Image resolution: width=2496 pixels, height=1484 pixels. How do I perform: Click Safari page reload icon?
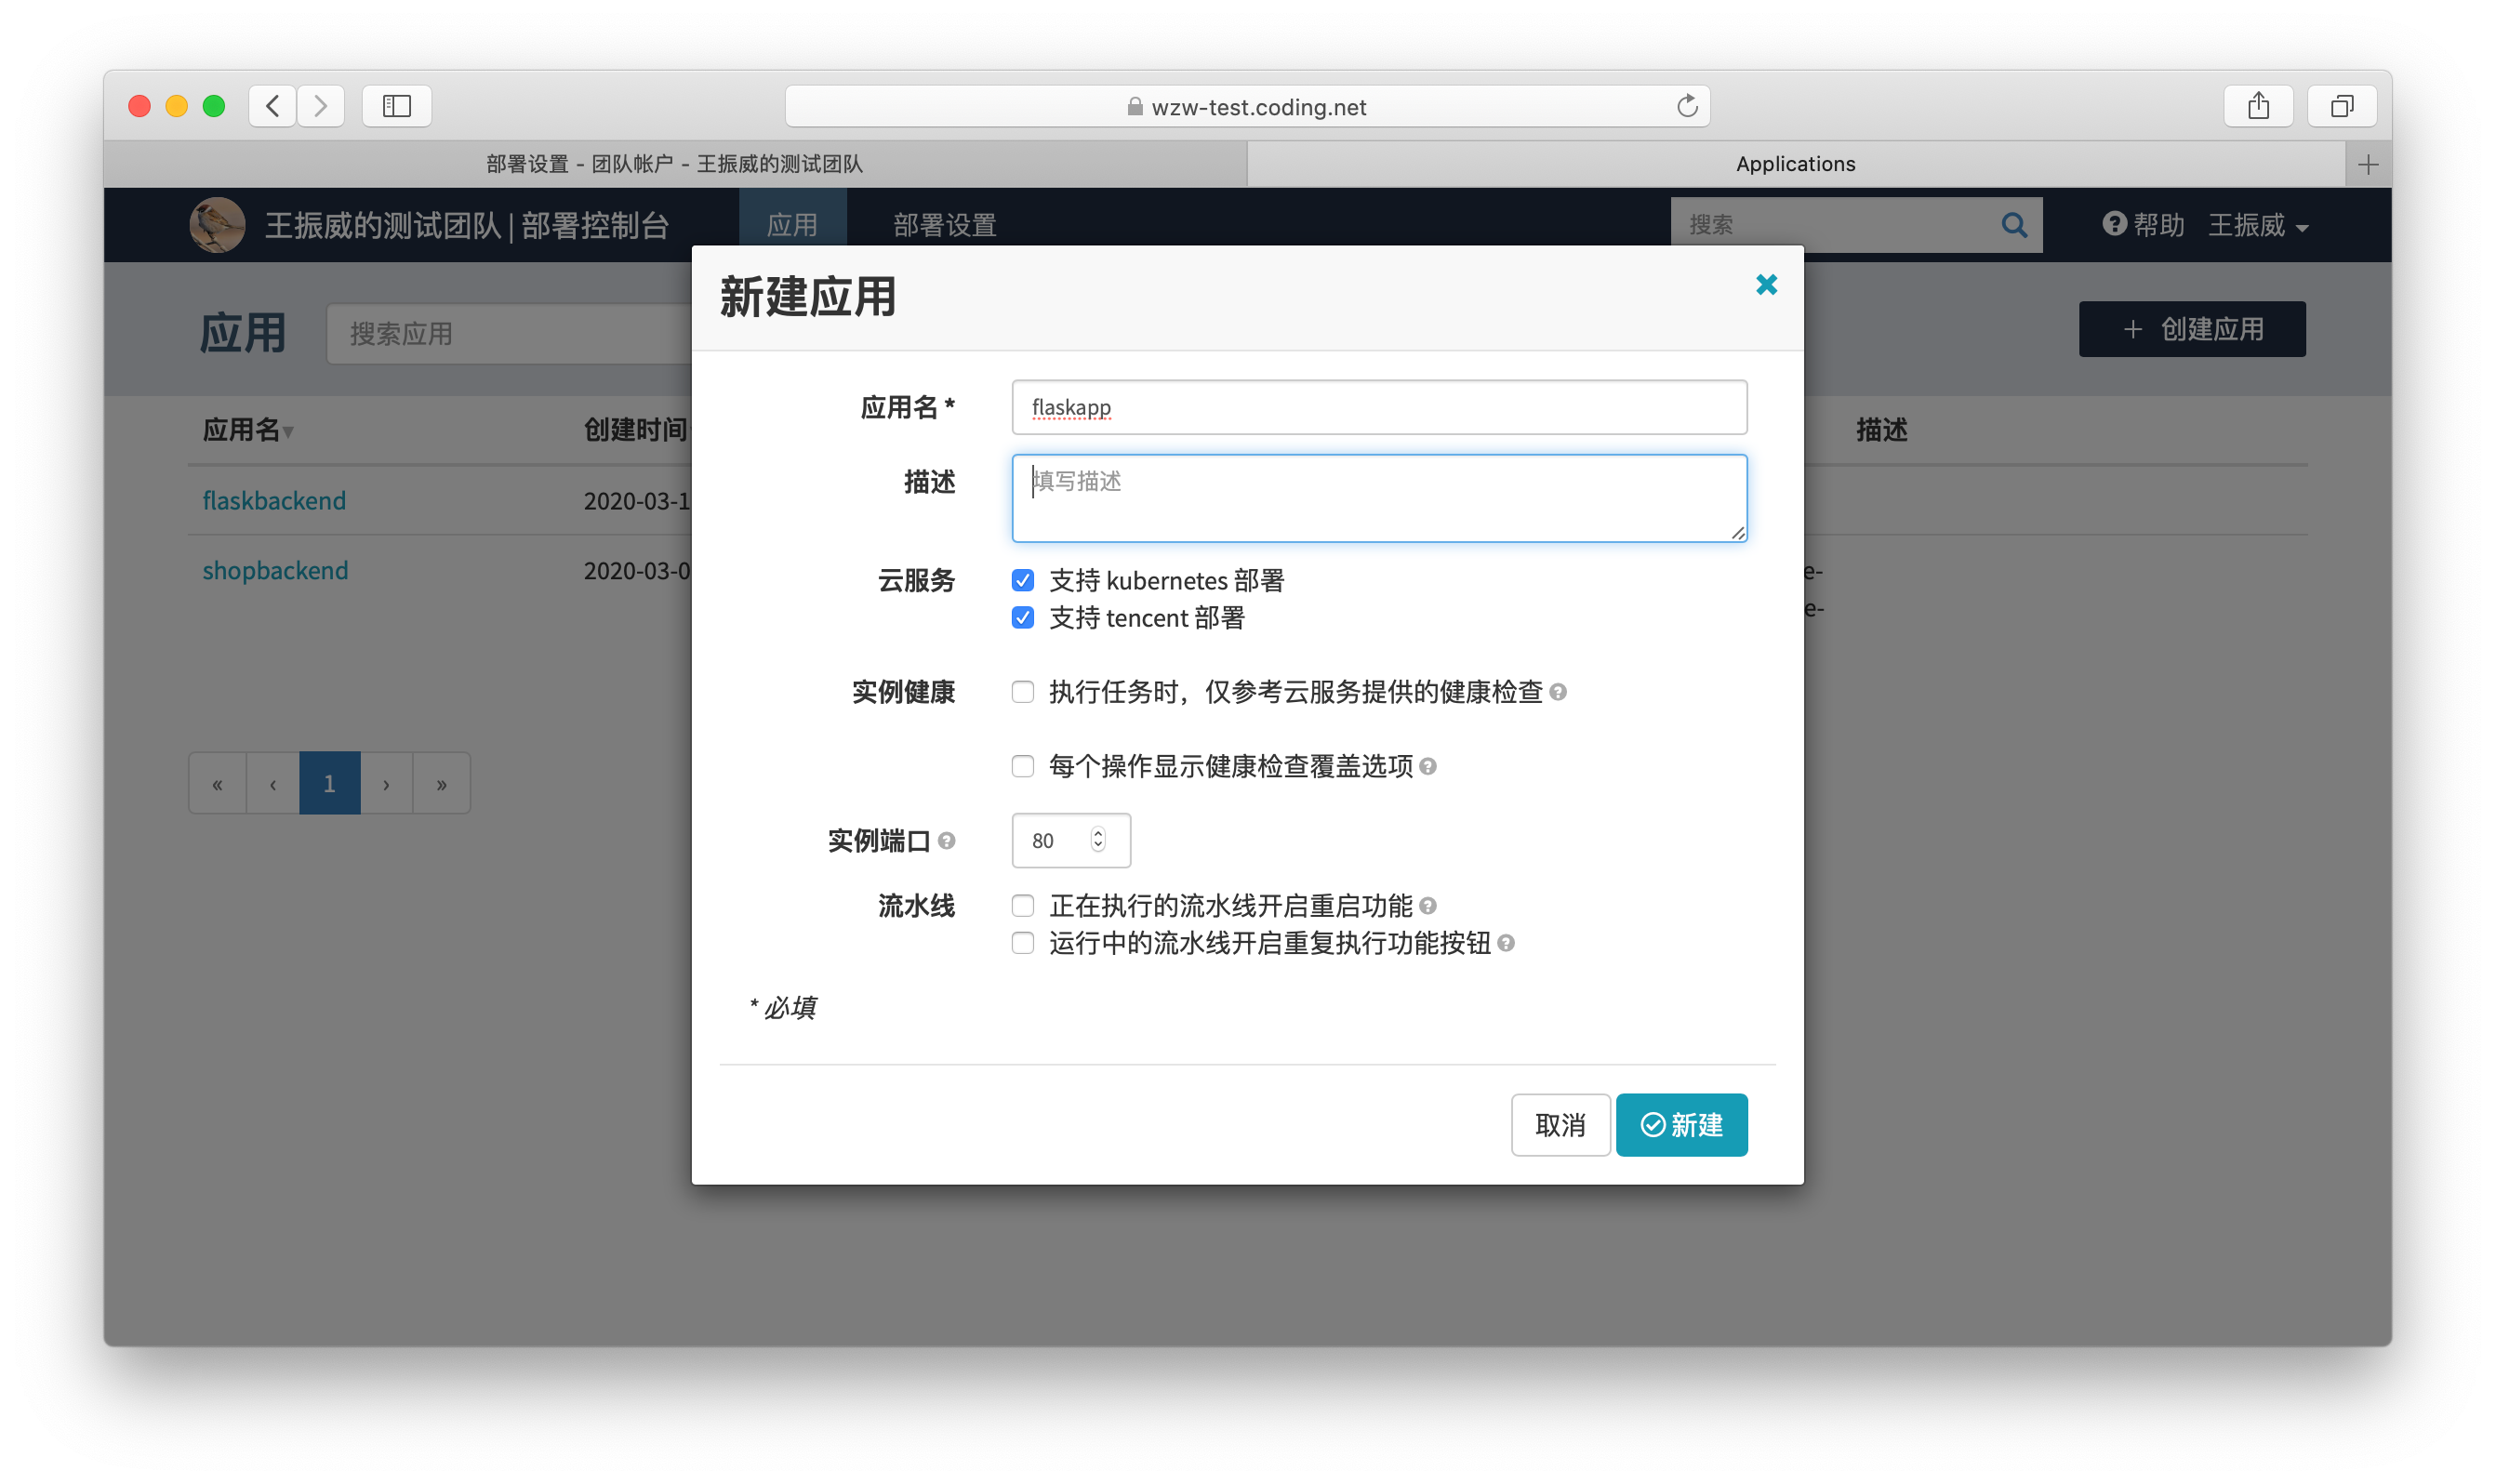coord(1687,106)
